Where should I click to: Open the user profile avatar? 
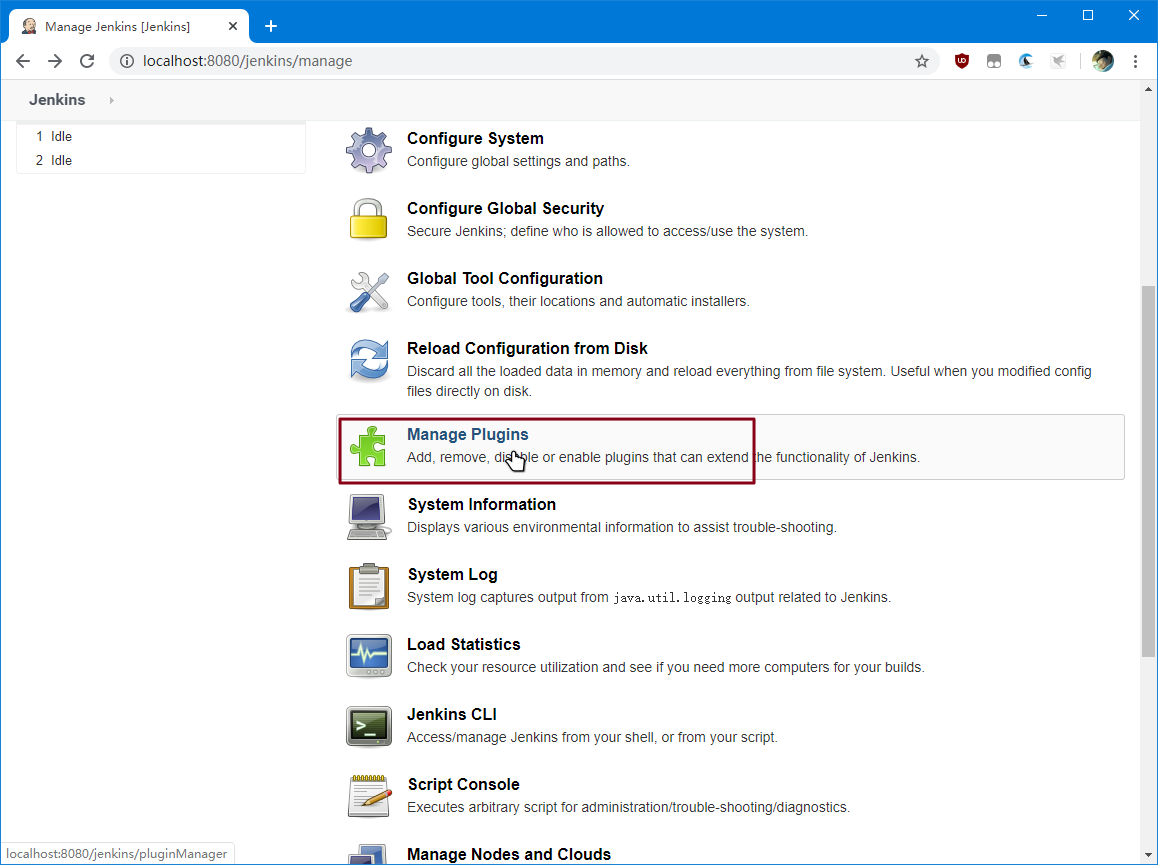click(1103, 61)
